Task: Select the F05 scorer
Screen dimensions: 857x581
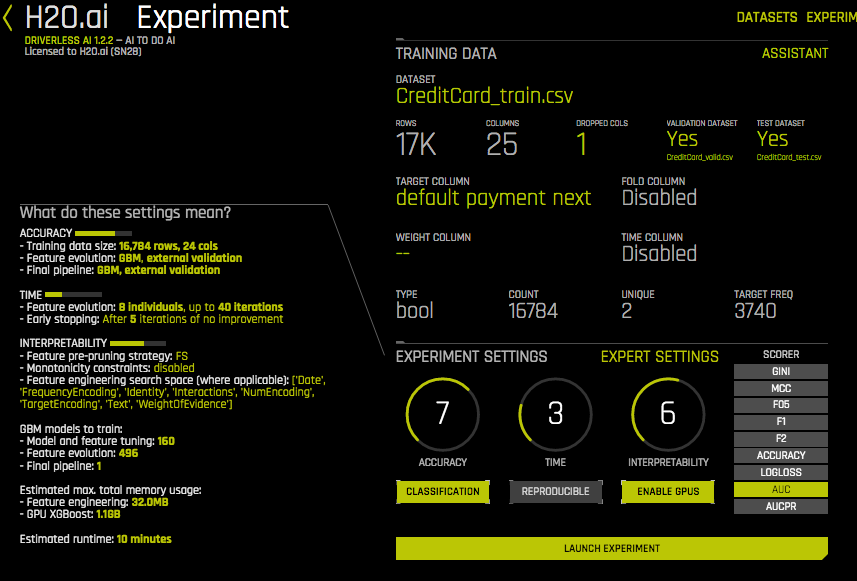Action: 780,405
